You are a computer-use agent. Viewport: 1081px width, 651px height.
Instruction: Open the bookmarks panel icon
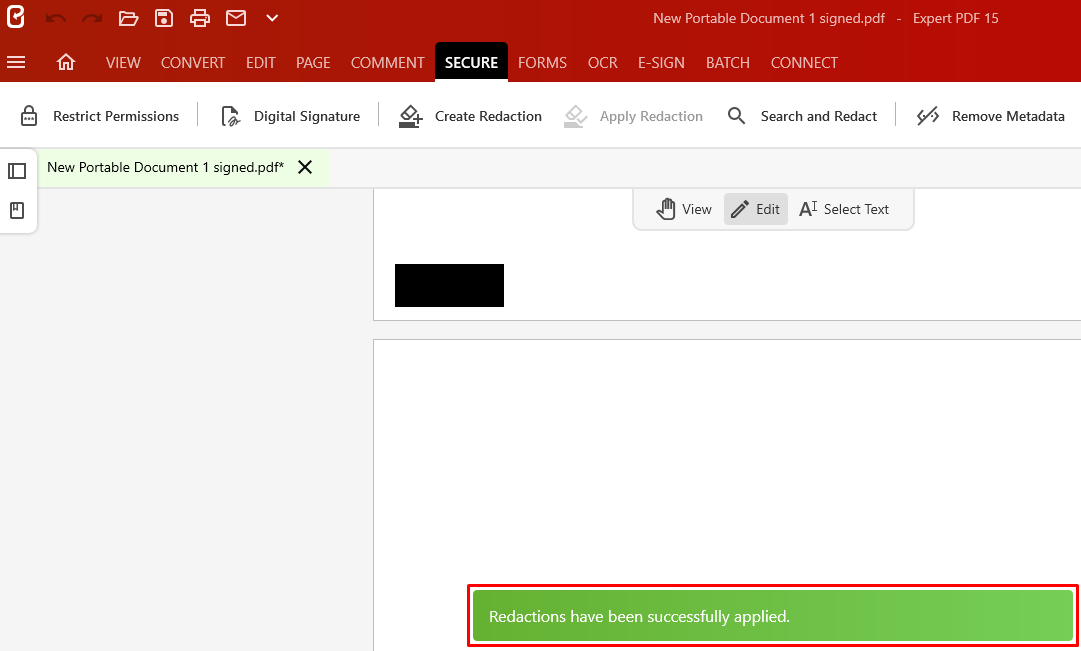(x=17, y=210)
